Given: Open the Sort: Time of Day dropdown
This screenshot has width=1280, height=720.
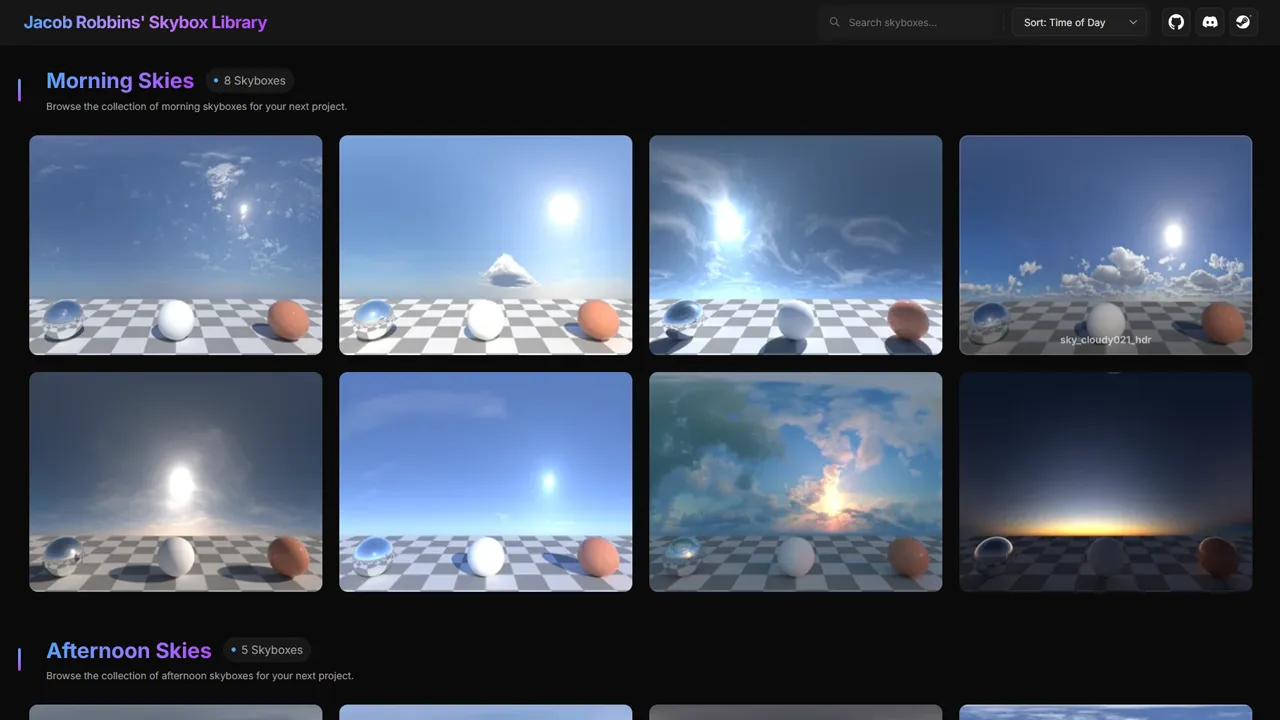Looking at the screenshot, I should click(x=1079, y=21).
